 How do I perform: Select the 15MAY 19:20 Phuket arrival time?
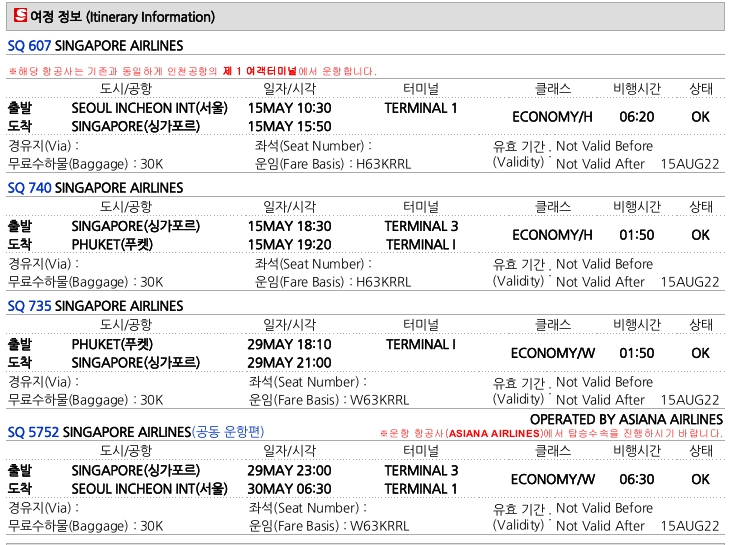[289, 244]
